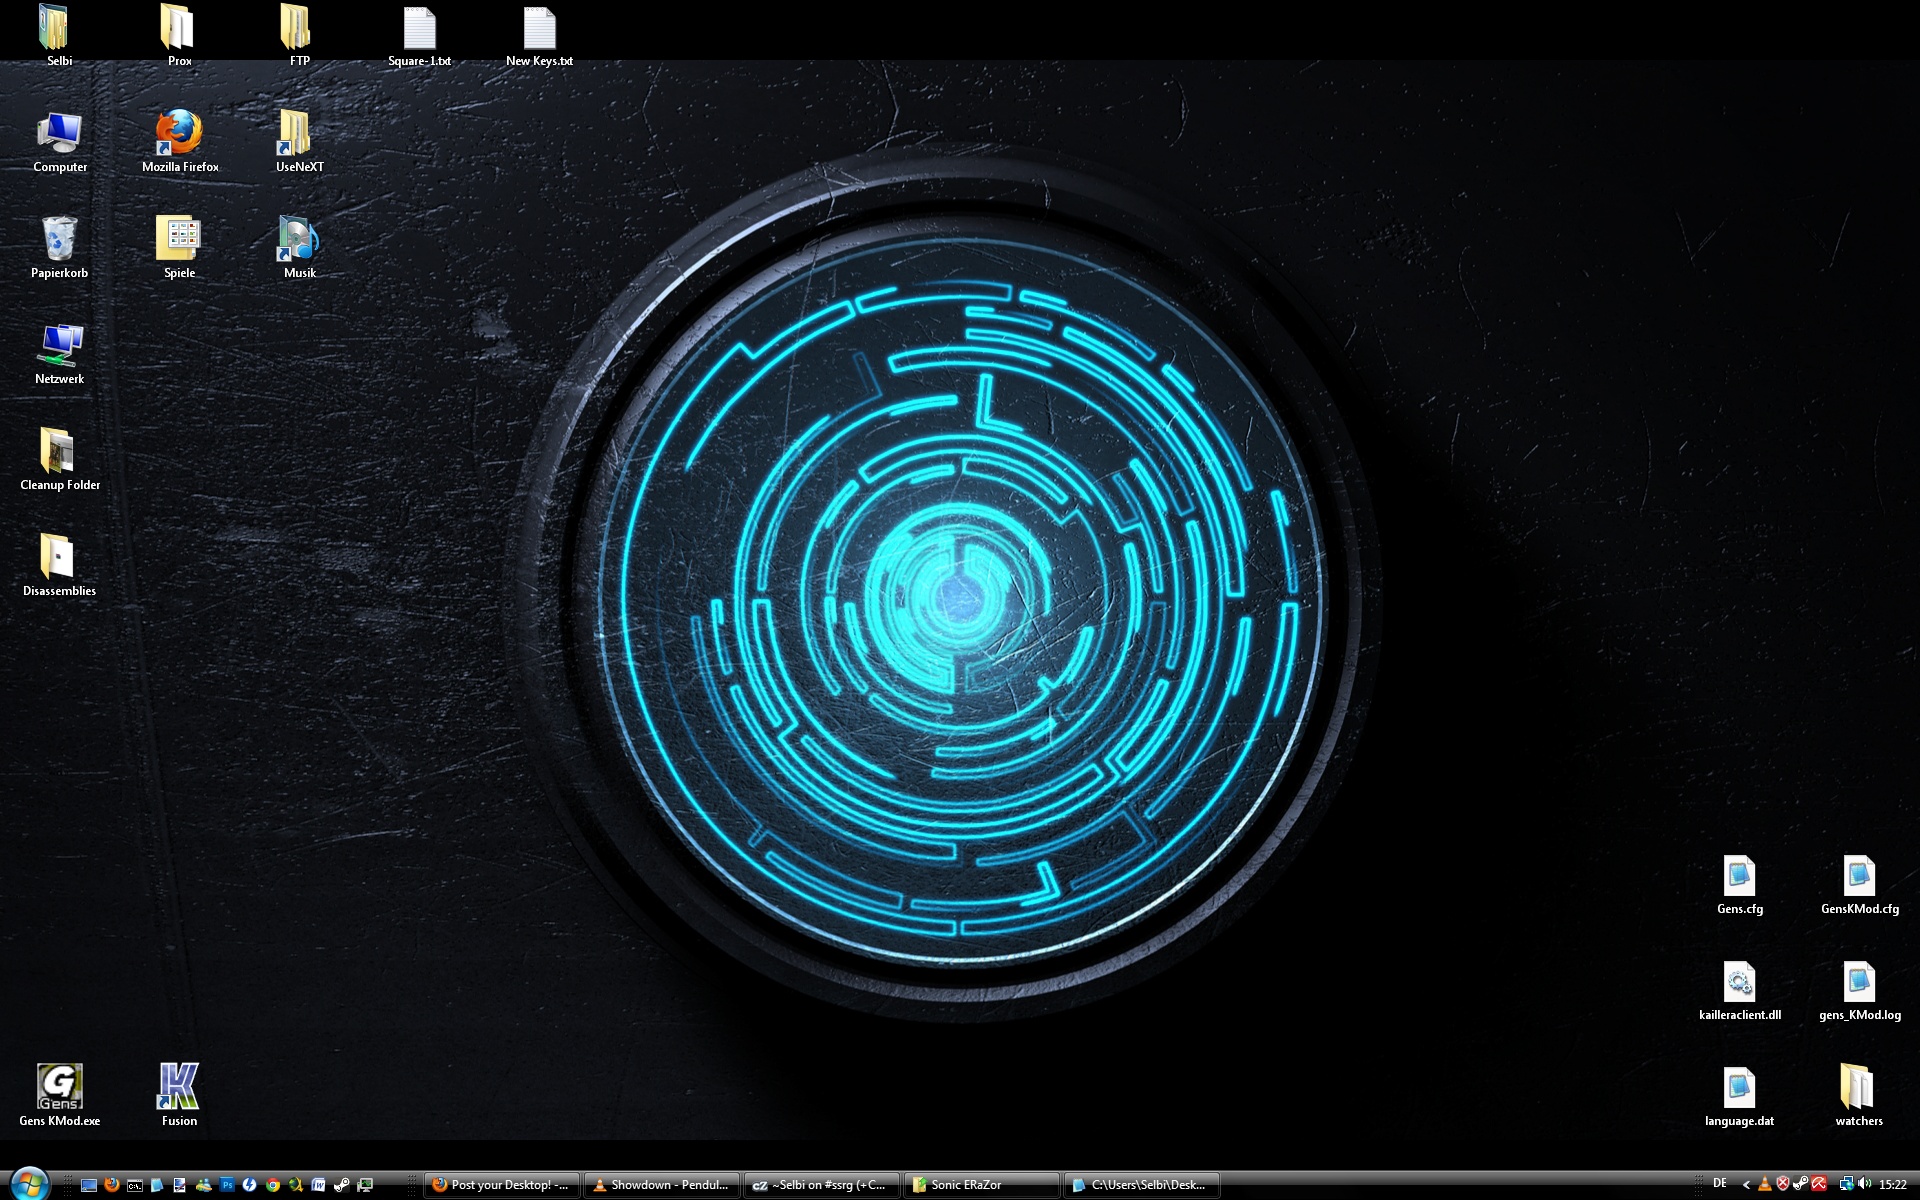Expand hidden system tray icons arrow
Image resolution: width=1920 pixels, height=1200 pixels.
pos(1746,1185)
